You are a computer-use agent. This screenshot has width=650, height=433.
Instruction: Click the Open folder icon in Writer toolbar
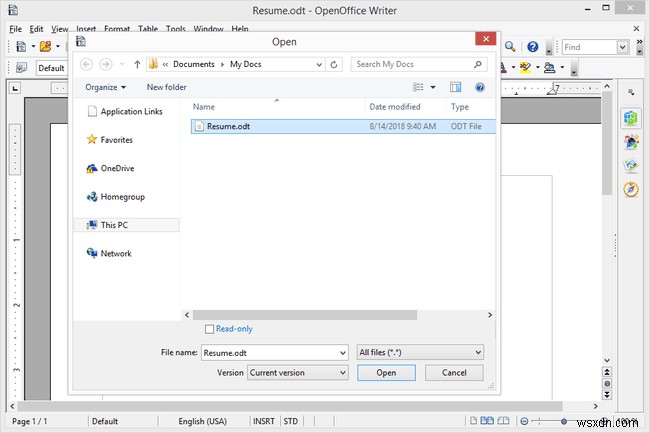[46, 46]
